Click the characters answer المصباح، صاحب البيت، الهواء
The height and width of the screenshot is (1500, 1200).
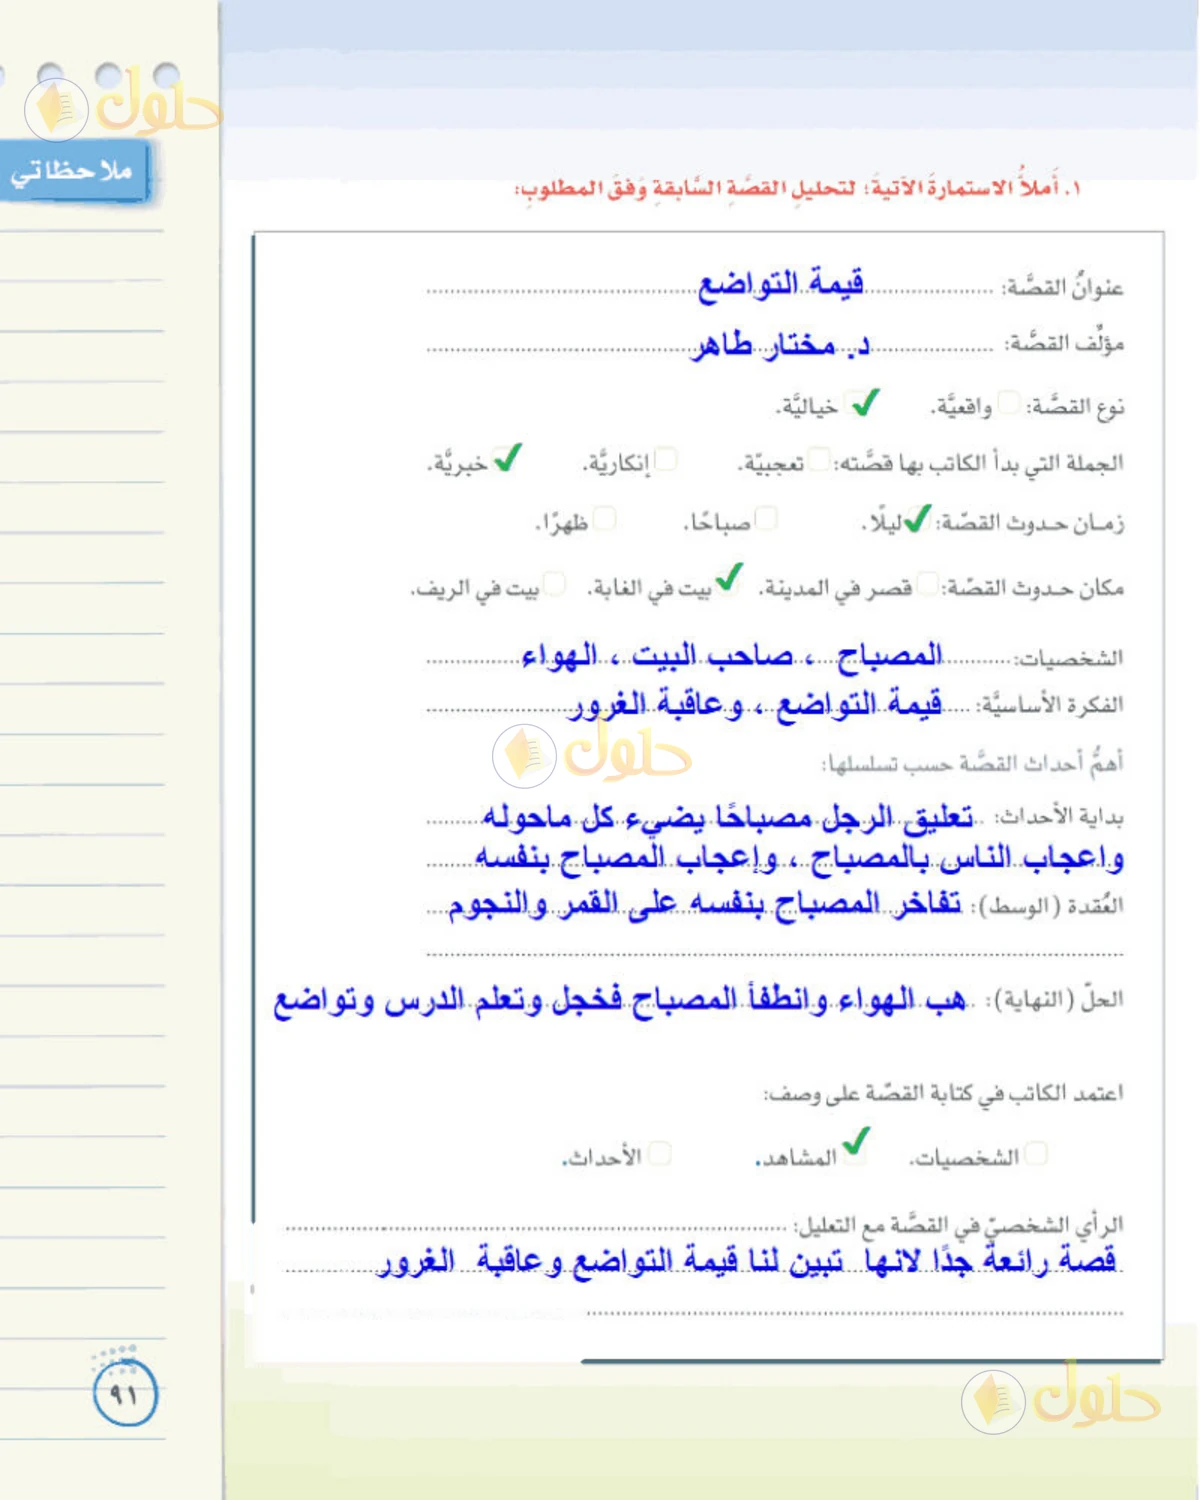pyautogui.click(x=731, y=657)
